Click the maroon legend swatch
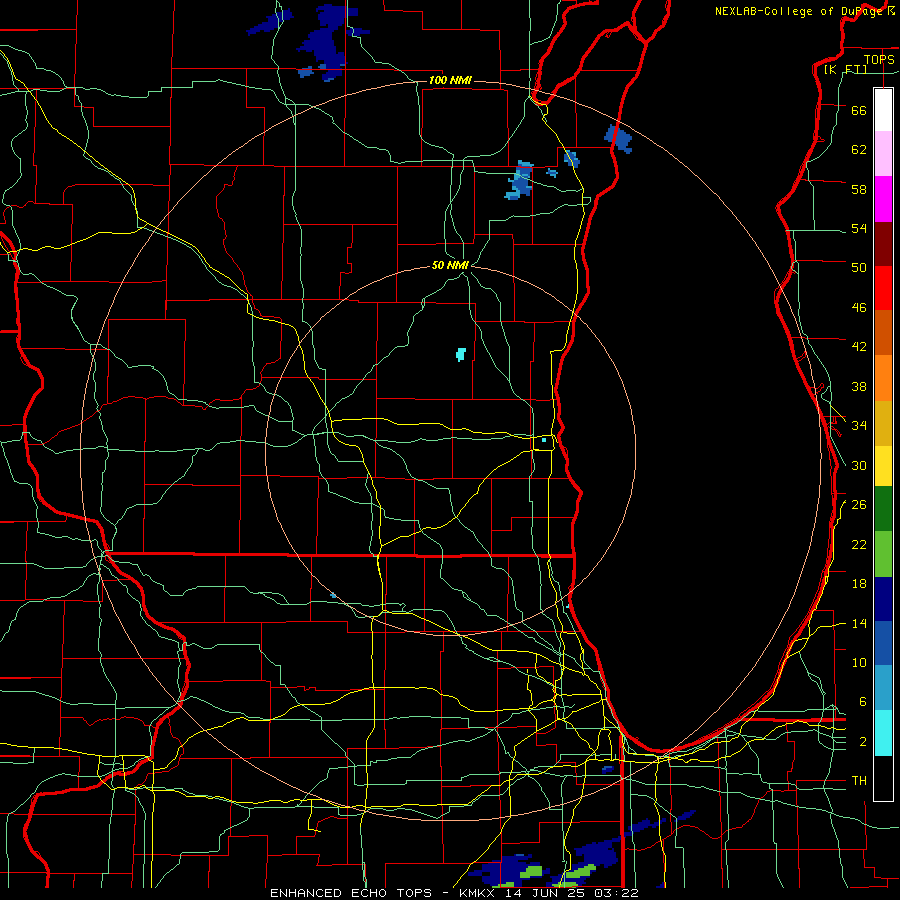900x900 pixels. click(883, 244)
